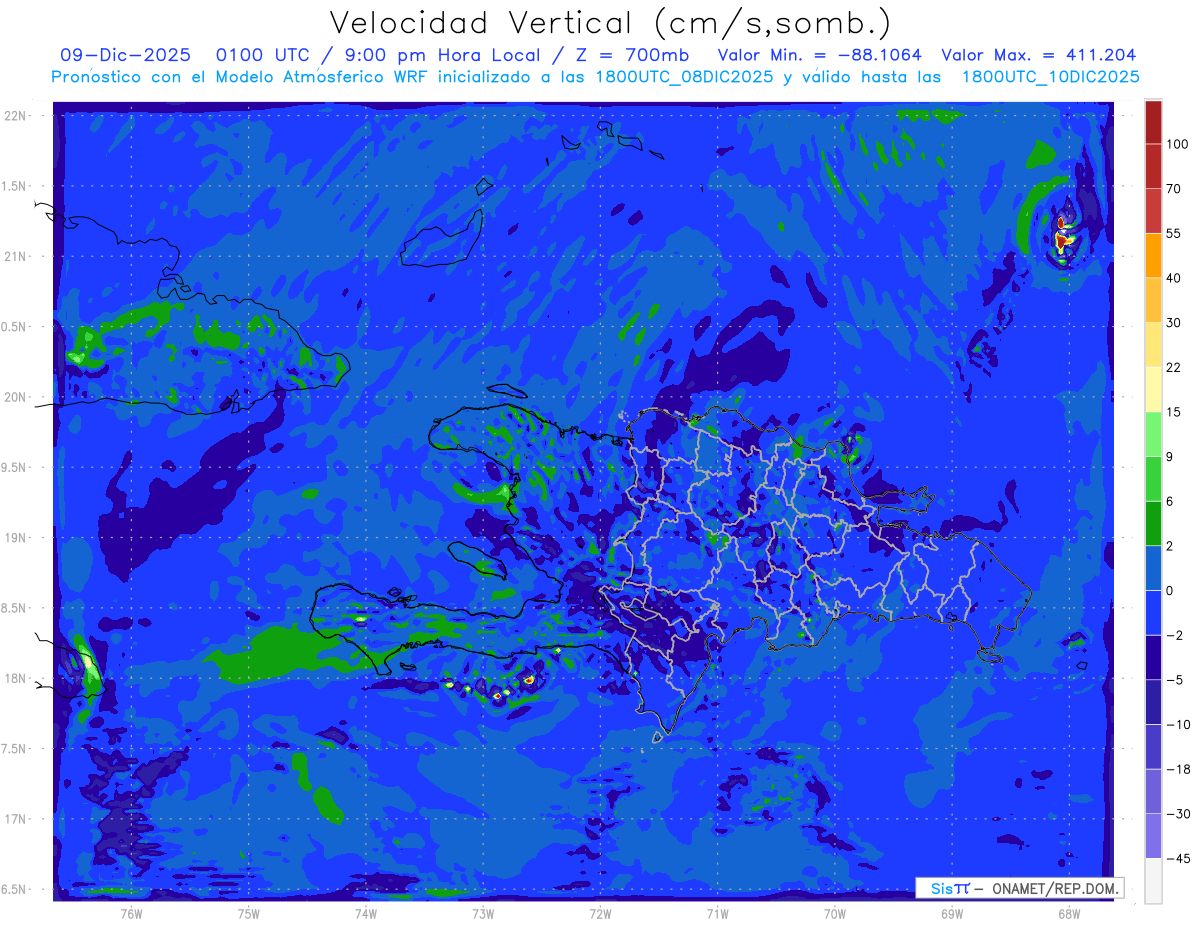Click the legend value '-10'
This screenshot has height=927, width=1200.
tap(1177, 724)
